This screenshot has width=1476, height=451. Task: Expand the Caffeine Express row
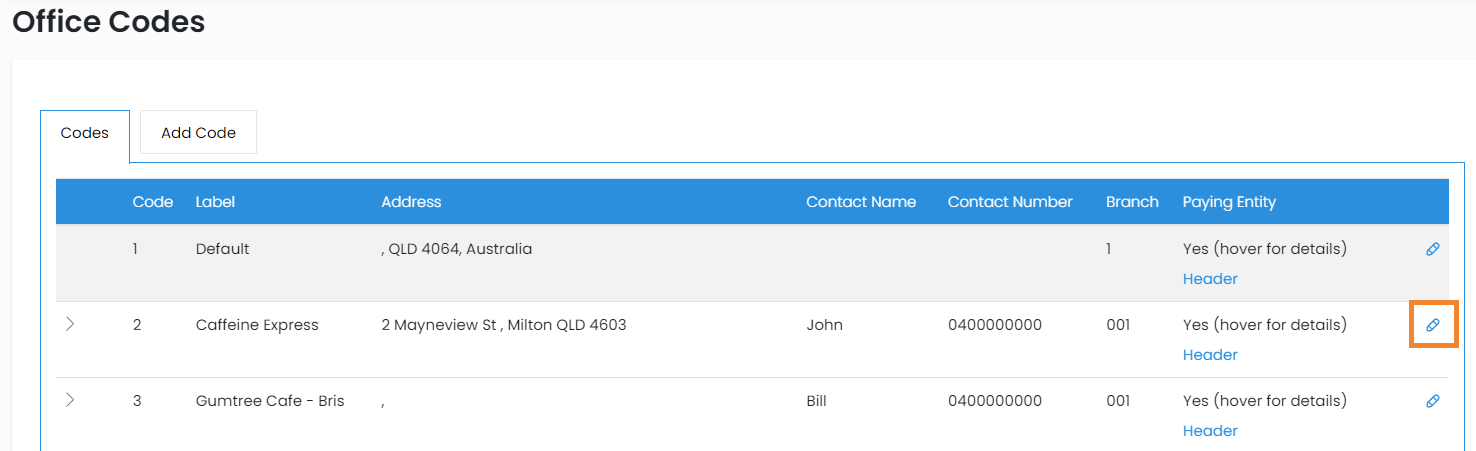[x=70, y=324]
